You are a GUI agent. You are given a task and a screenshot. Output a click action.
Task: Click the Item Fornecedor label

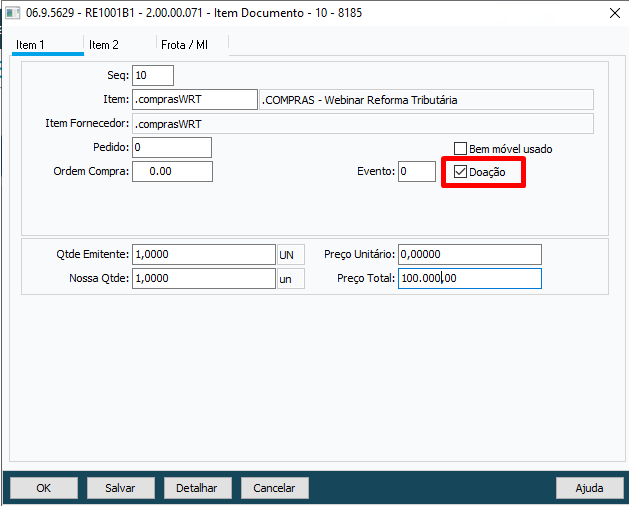point(87,123)
